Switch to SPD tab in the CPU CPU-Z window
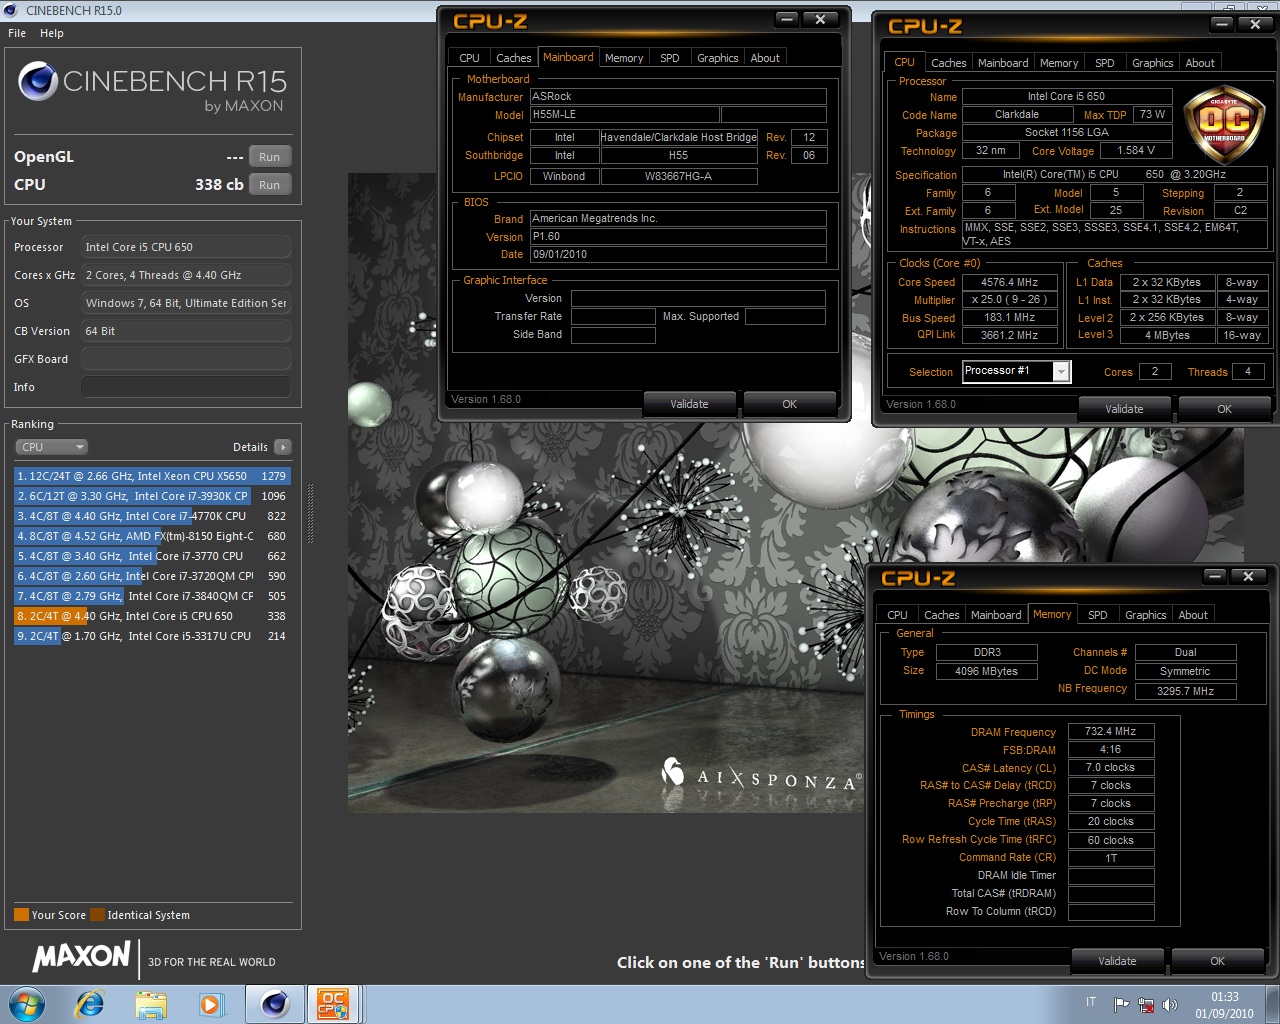The width and height of the screenshot is (1280, 1024). [1105, 63]
